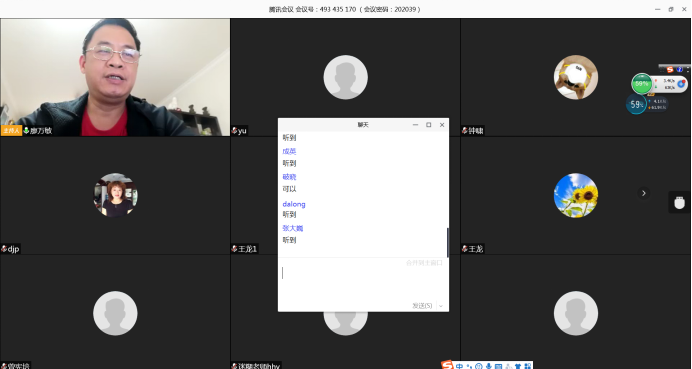692x369 pixels.
Task: Click the 可以 message in chat
Action: [290, 189]
